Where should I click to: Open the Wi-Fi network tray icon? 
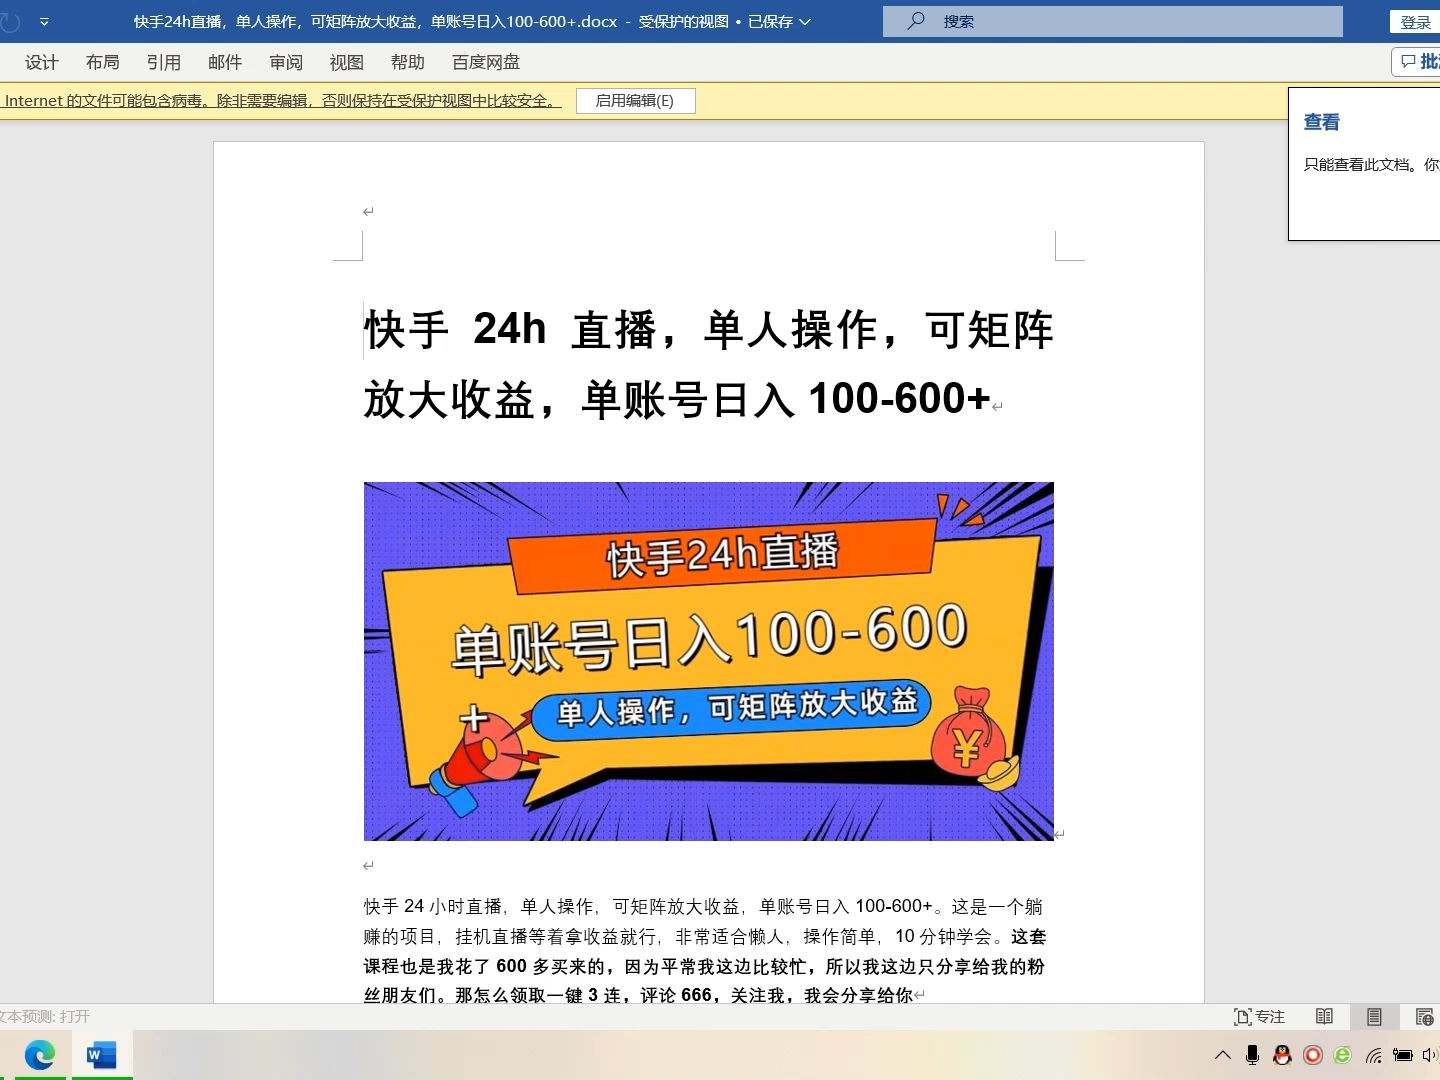1374,1055
